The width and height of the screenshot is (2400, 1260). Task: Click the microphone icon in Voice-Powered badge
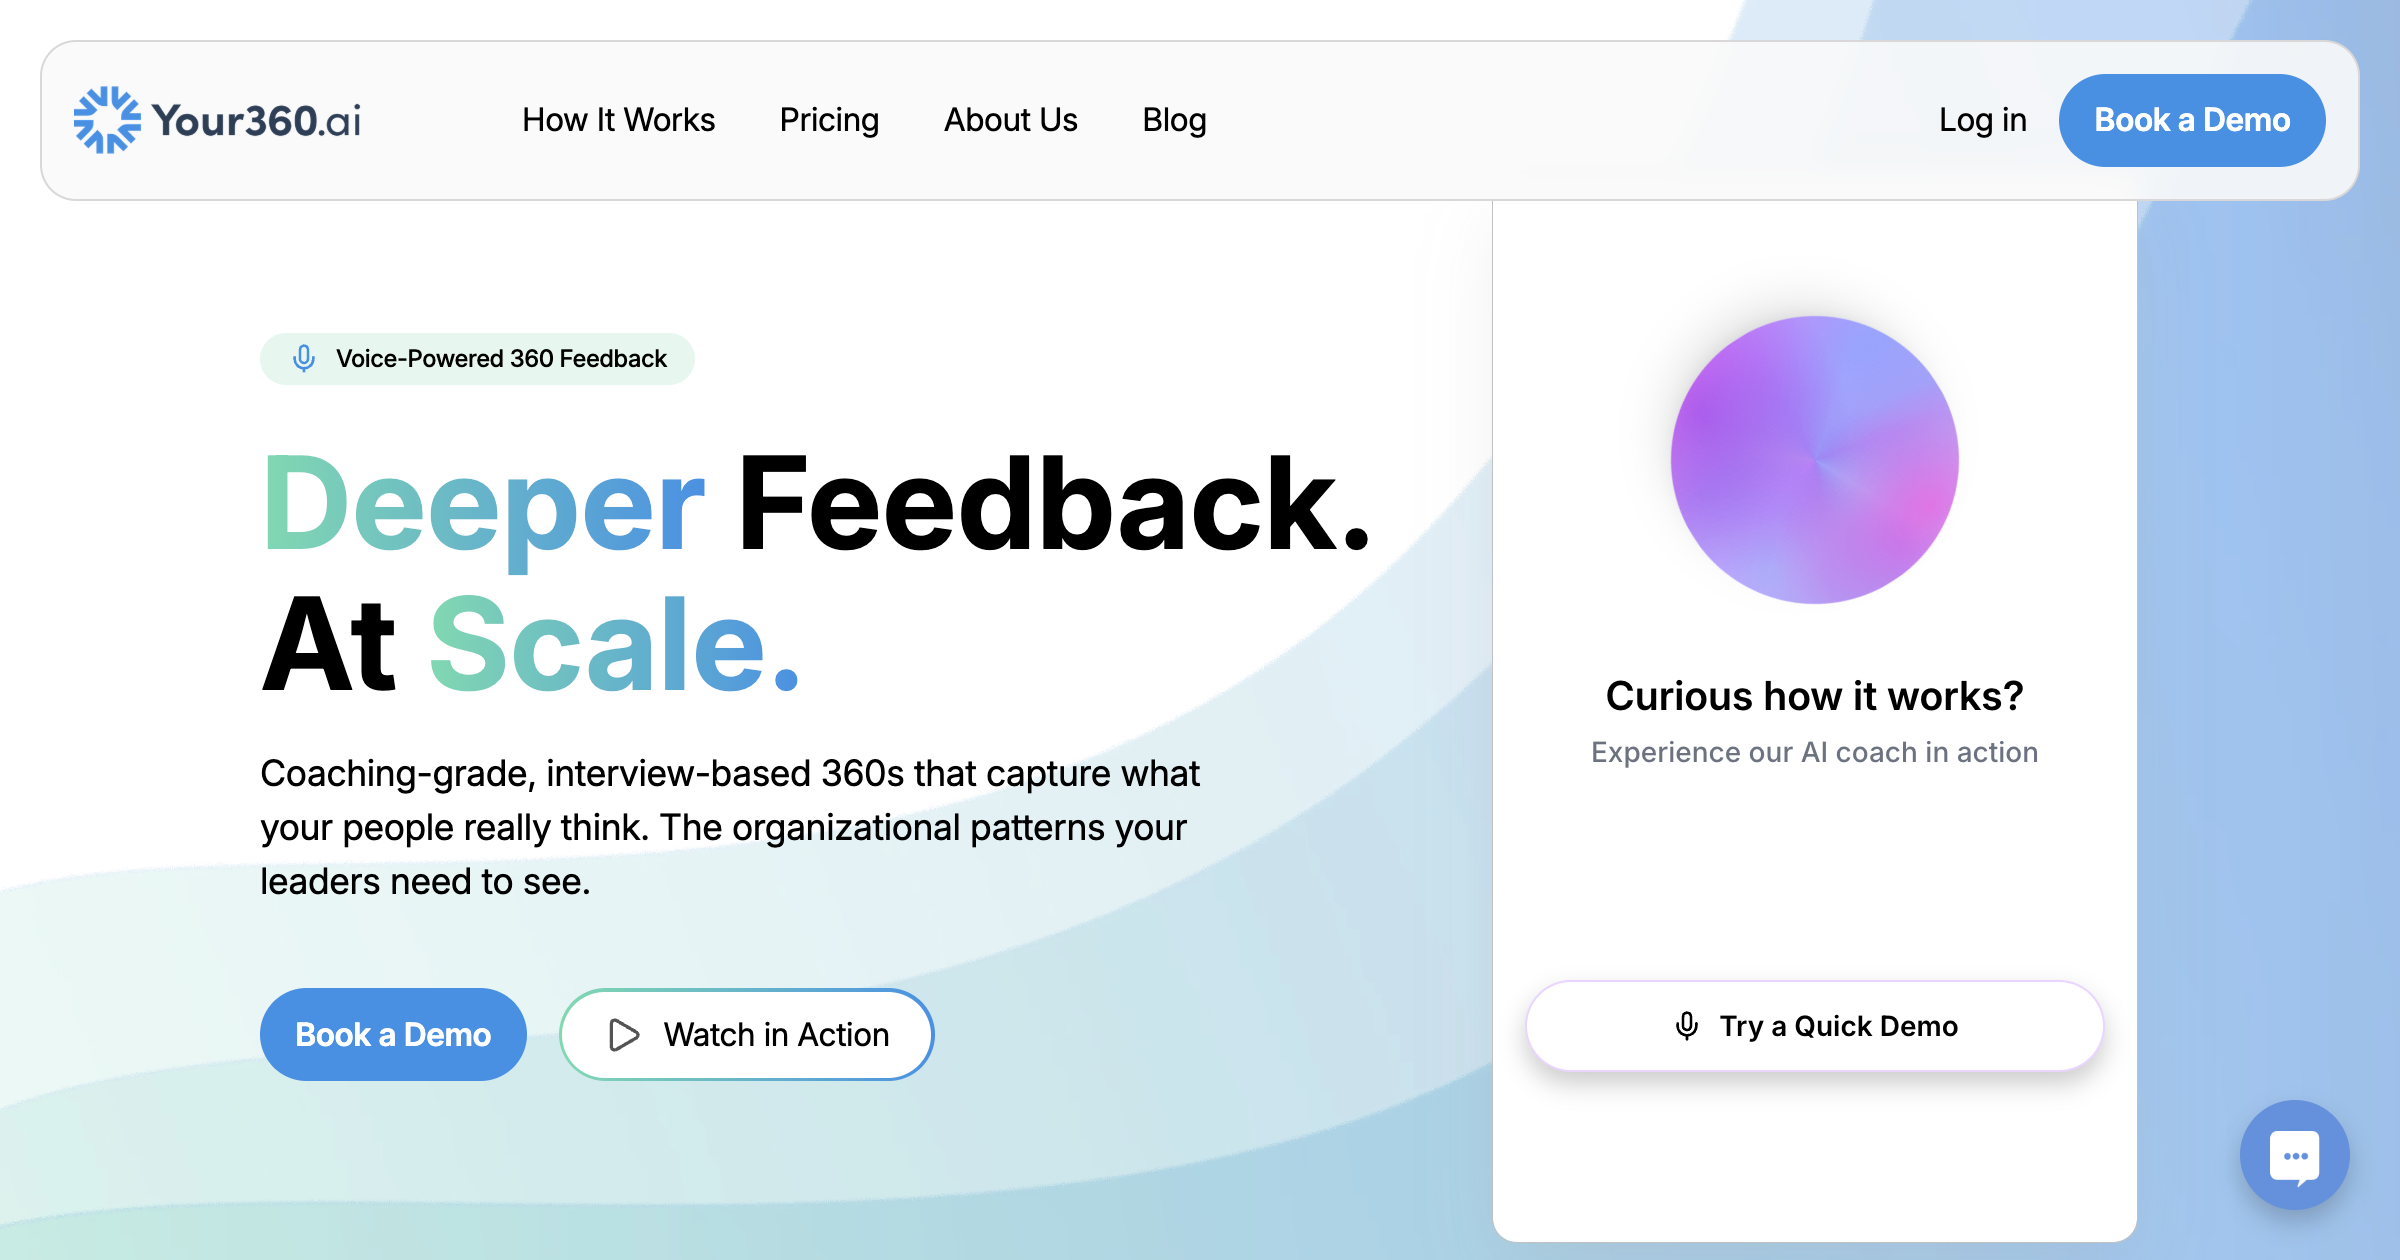(304, 358)
